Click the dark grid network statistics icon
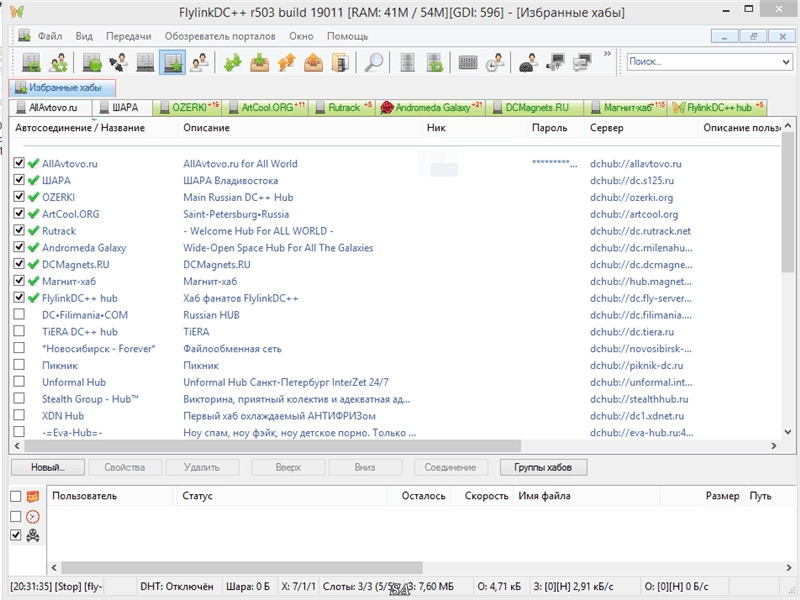 [x=468, y=62]
